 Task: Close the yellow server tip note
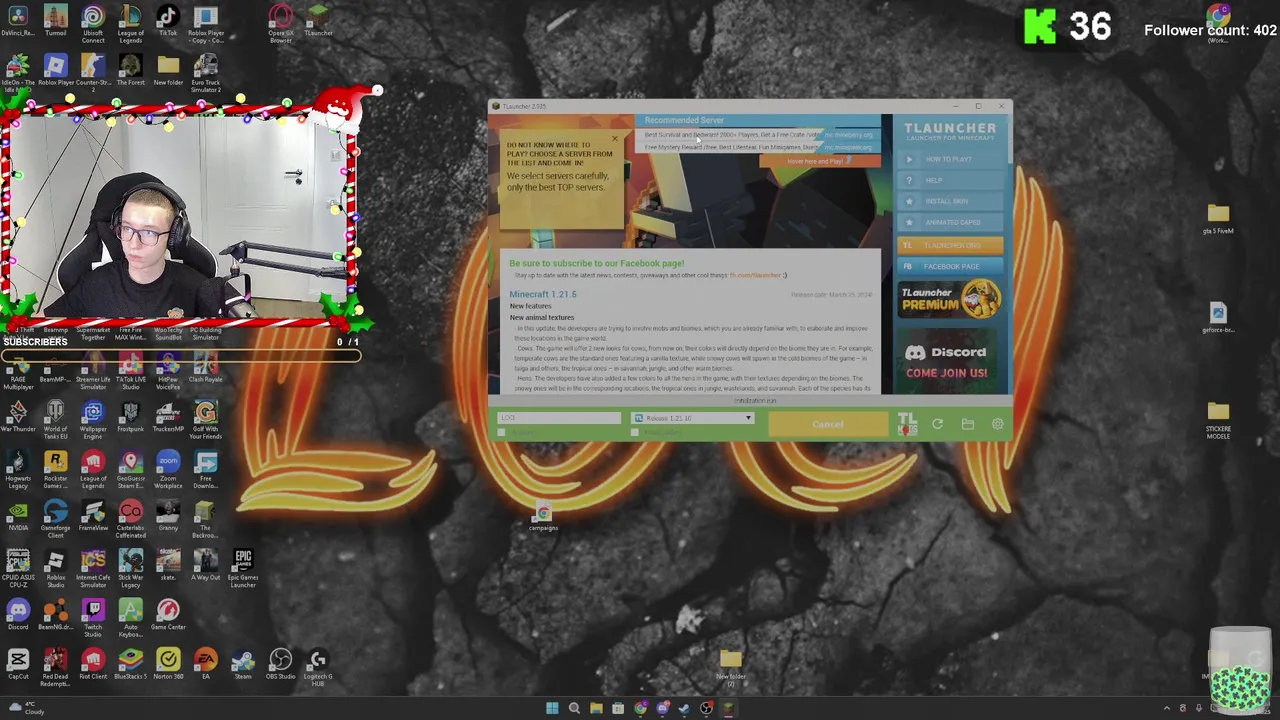tap(615, 138)
